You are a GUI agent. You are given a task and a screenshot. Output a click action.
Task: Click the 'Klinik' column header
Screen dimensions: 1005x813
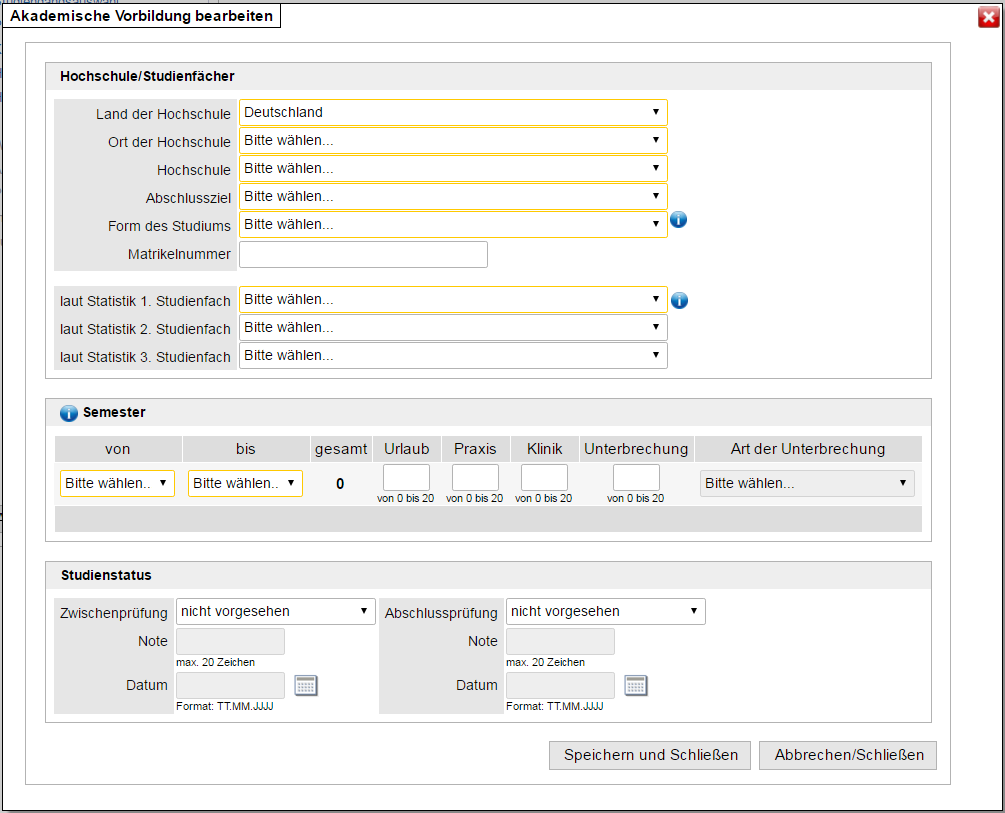tap(544, 449)
